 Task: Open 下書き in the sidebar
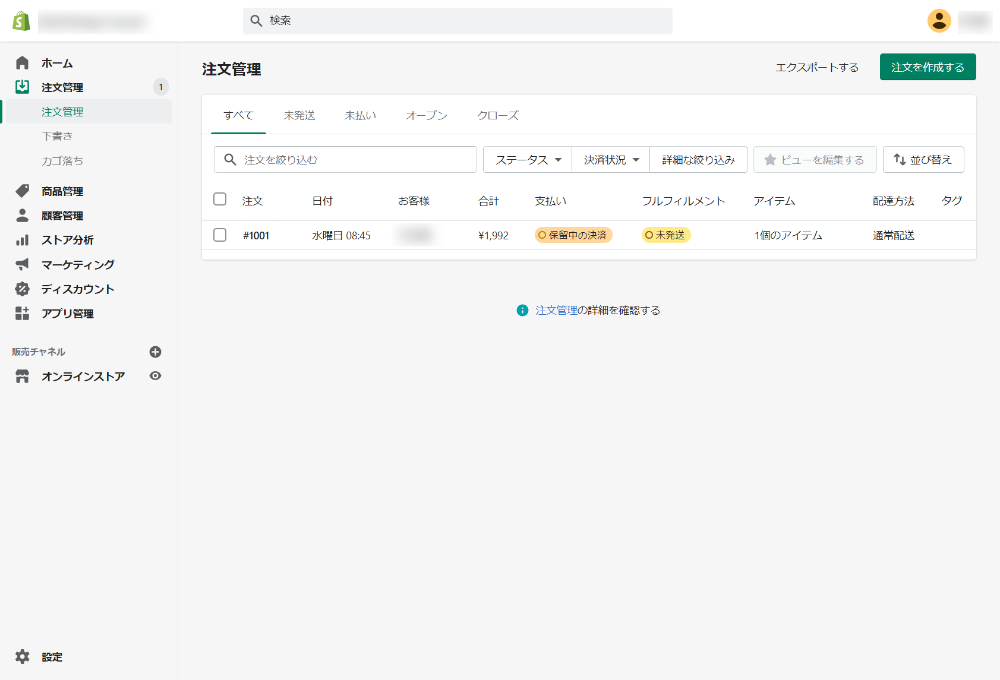coord(57,136)
